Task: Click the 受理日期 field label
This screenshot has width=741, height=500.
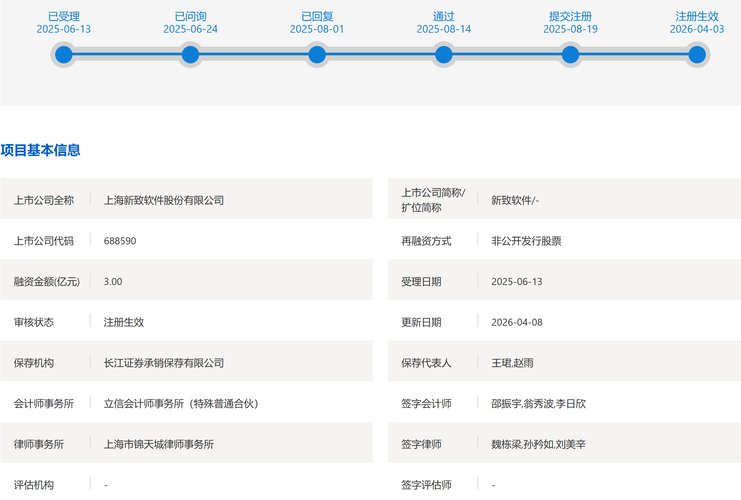Action: coord(421,282)
